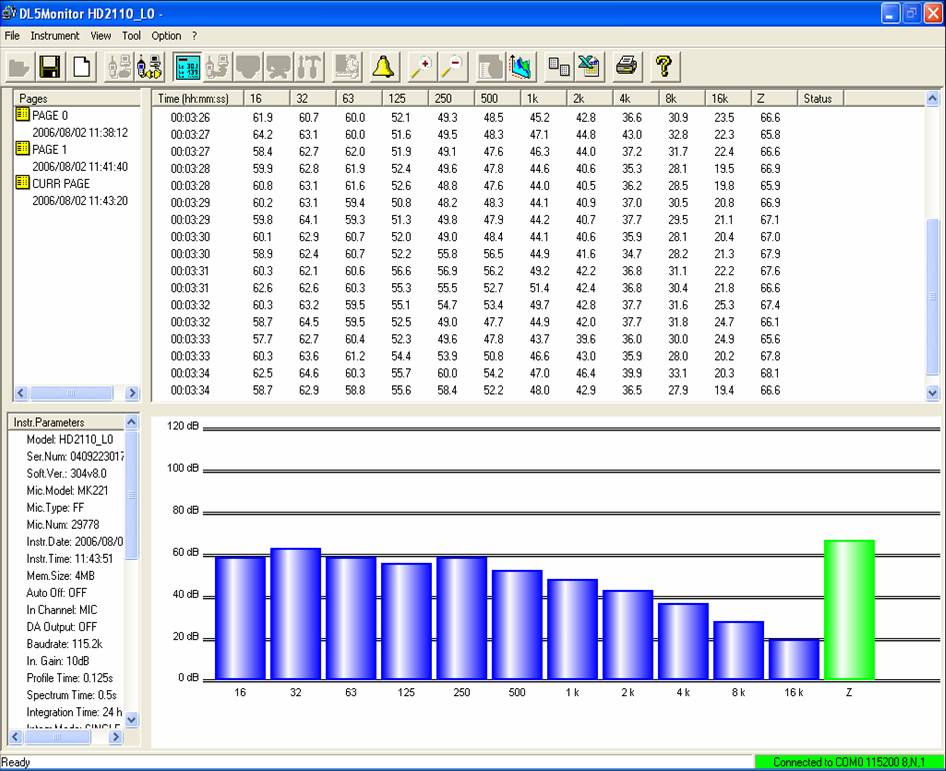Image resolution: width=946 pixels, height=771 pixels.
Task: Open the File menu
Action: [x=12, y=36]
